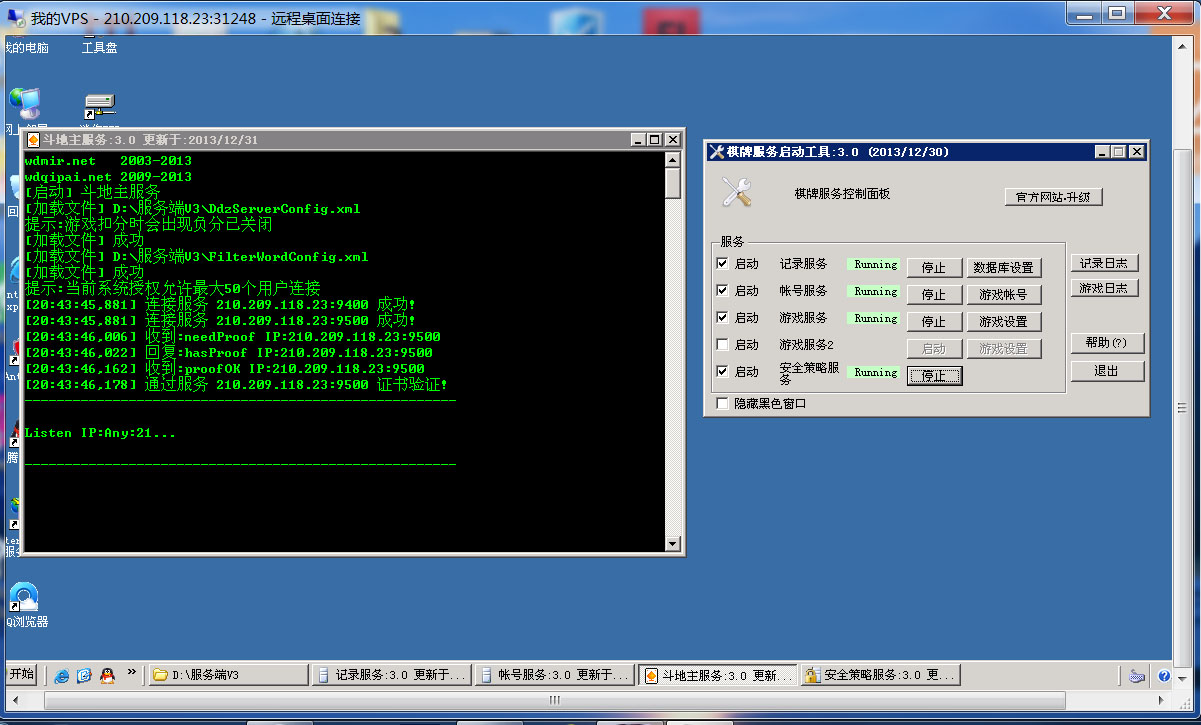Open the Windows 开始 menu

22,675
